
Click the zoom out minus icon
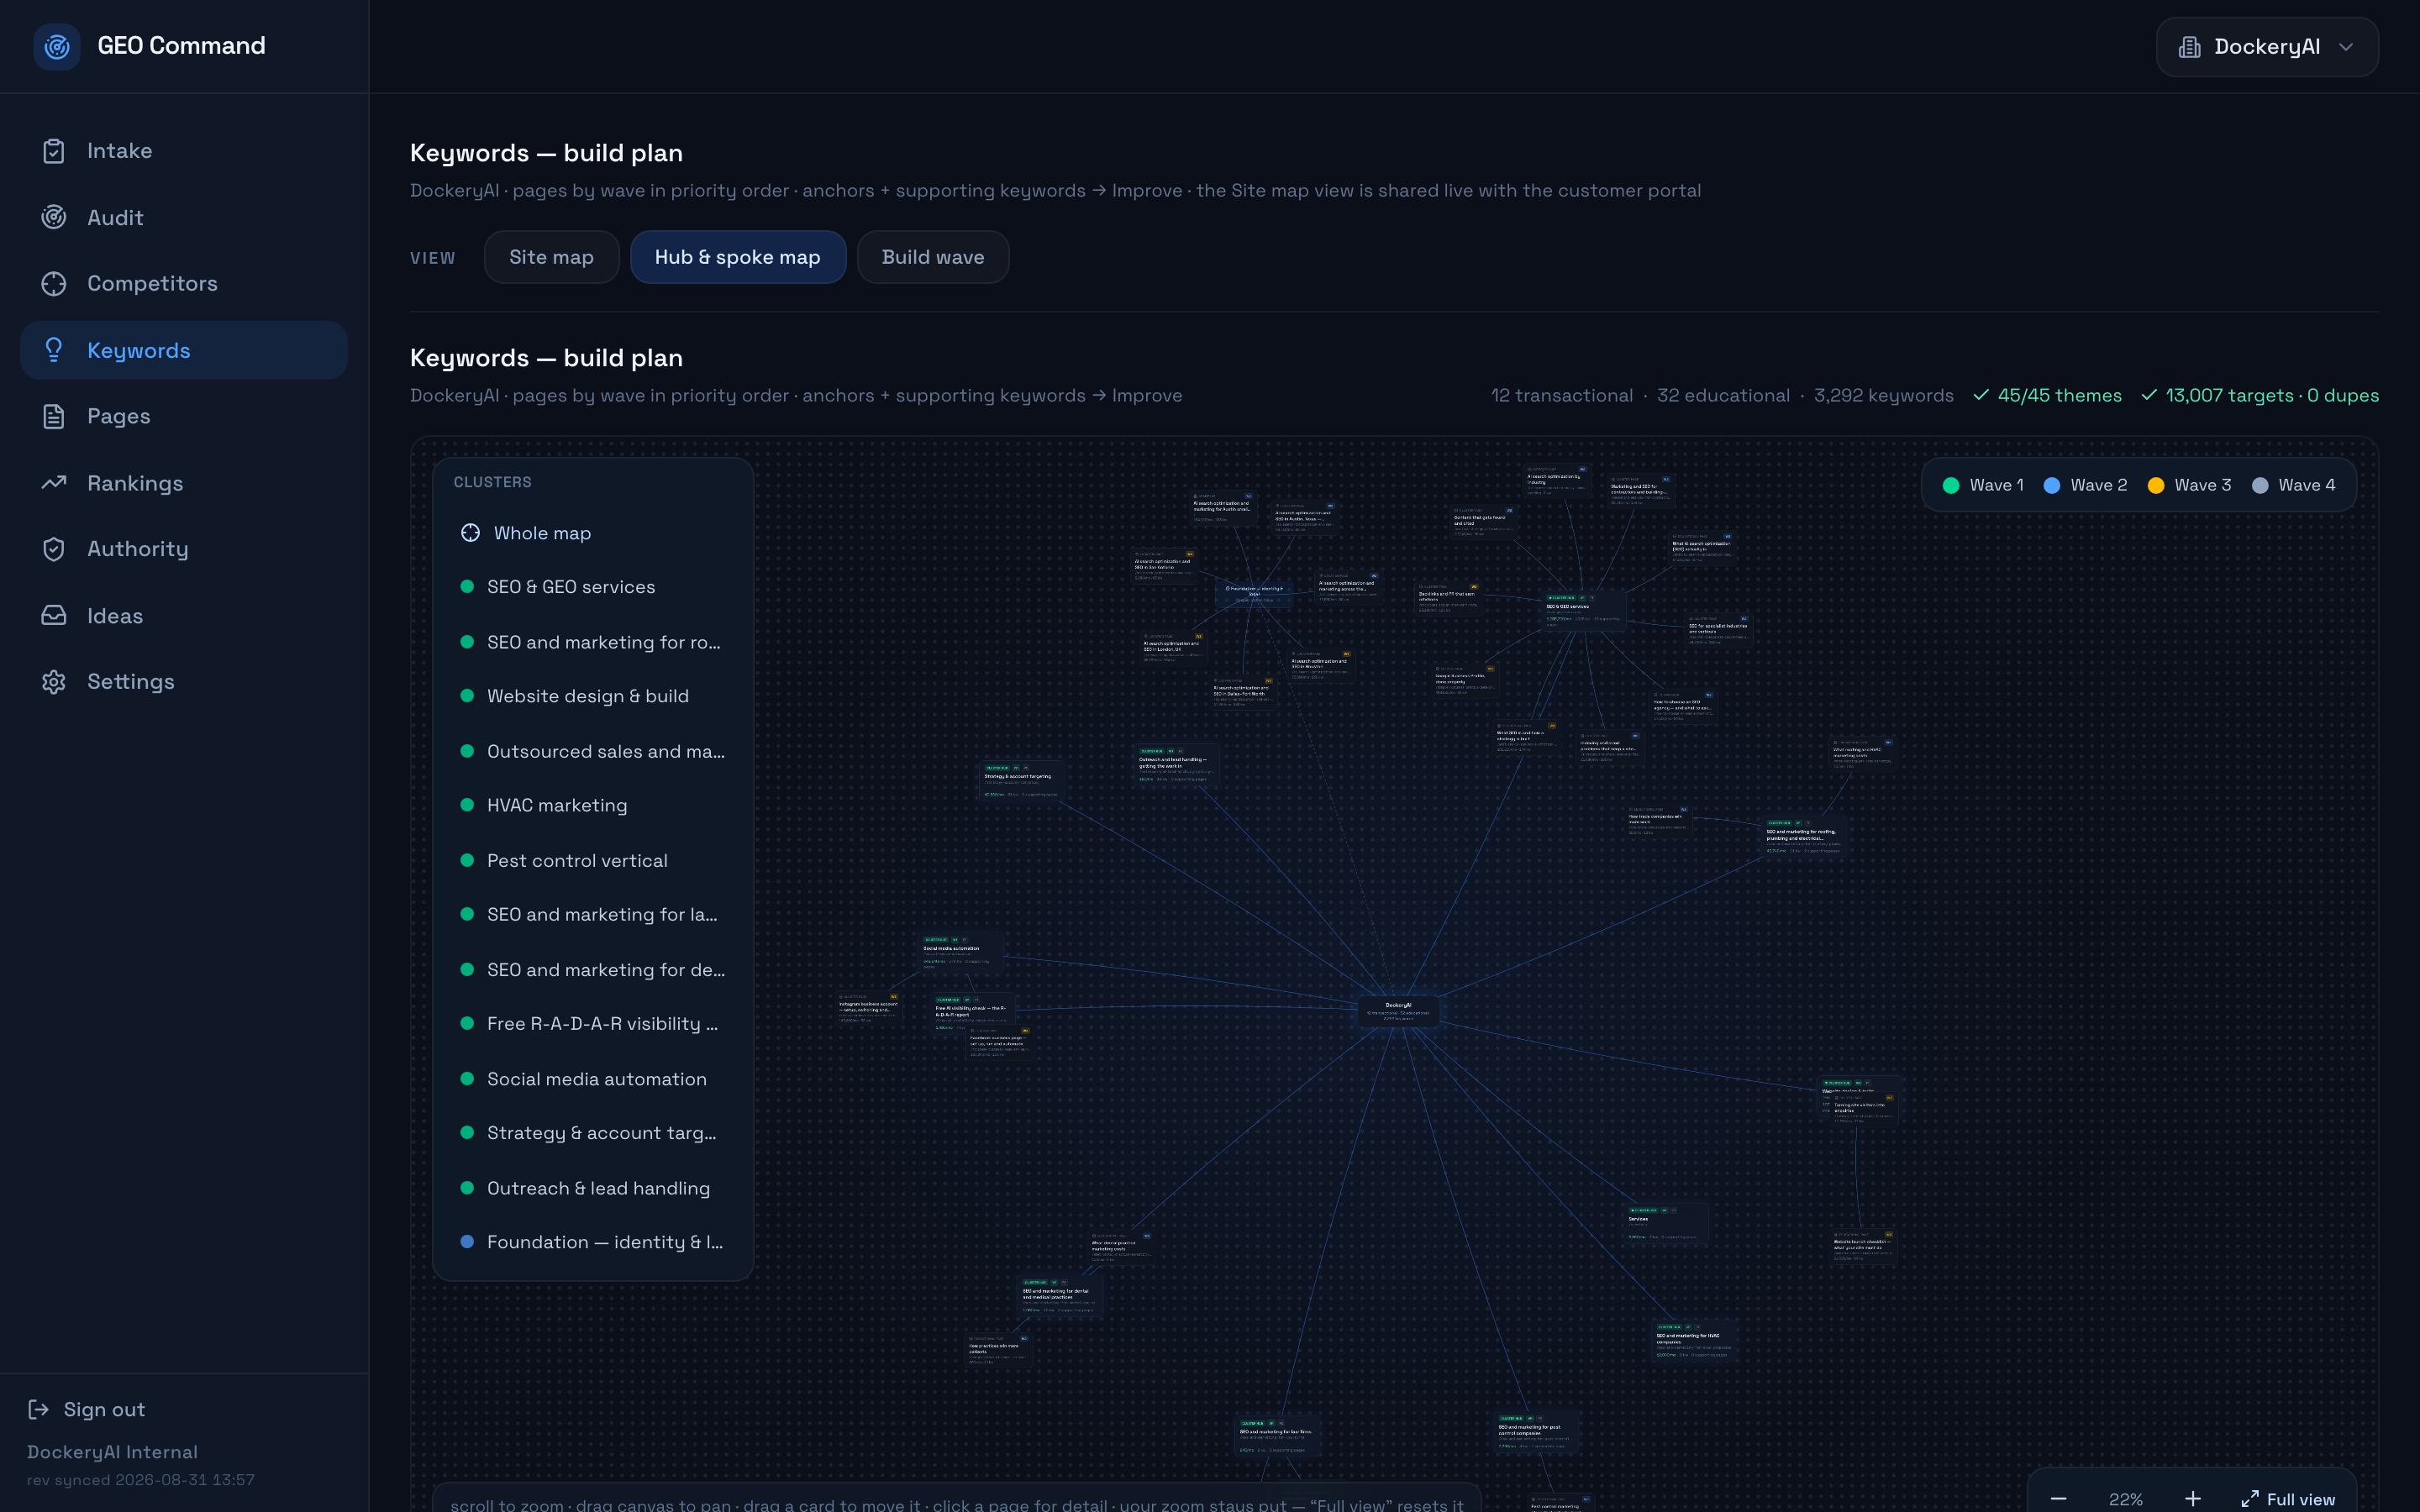[2058, 1499]
